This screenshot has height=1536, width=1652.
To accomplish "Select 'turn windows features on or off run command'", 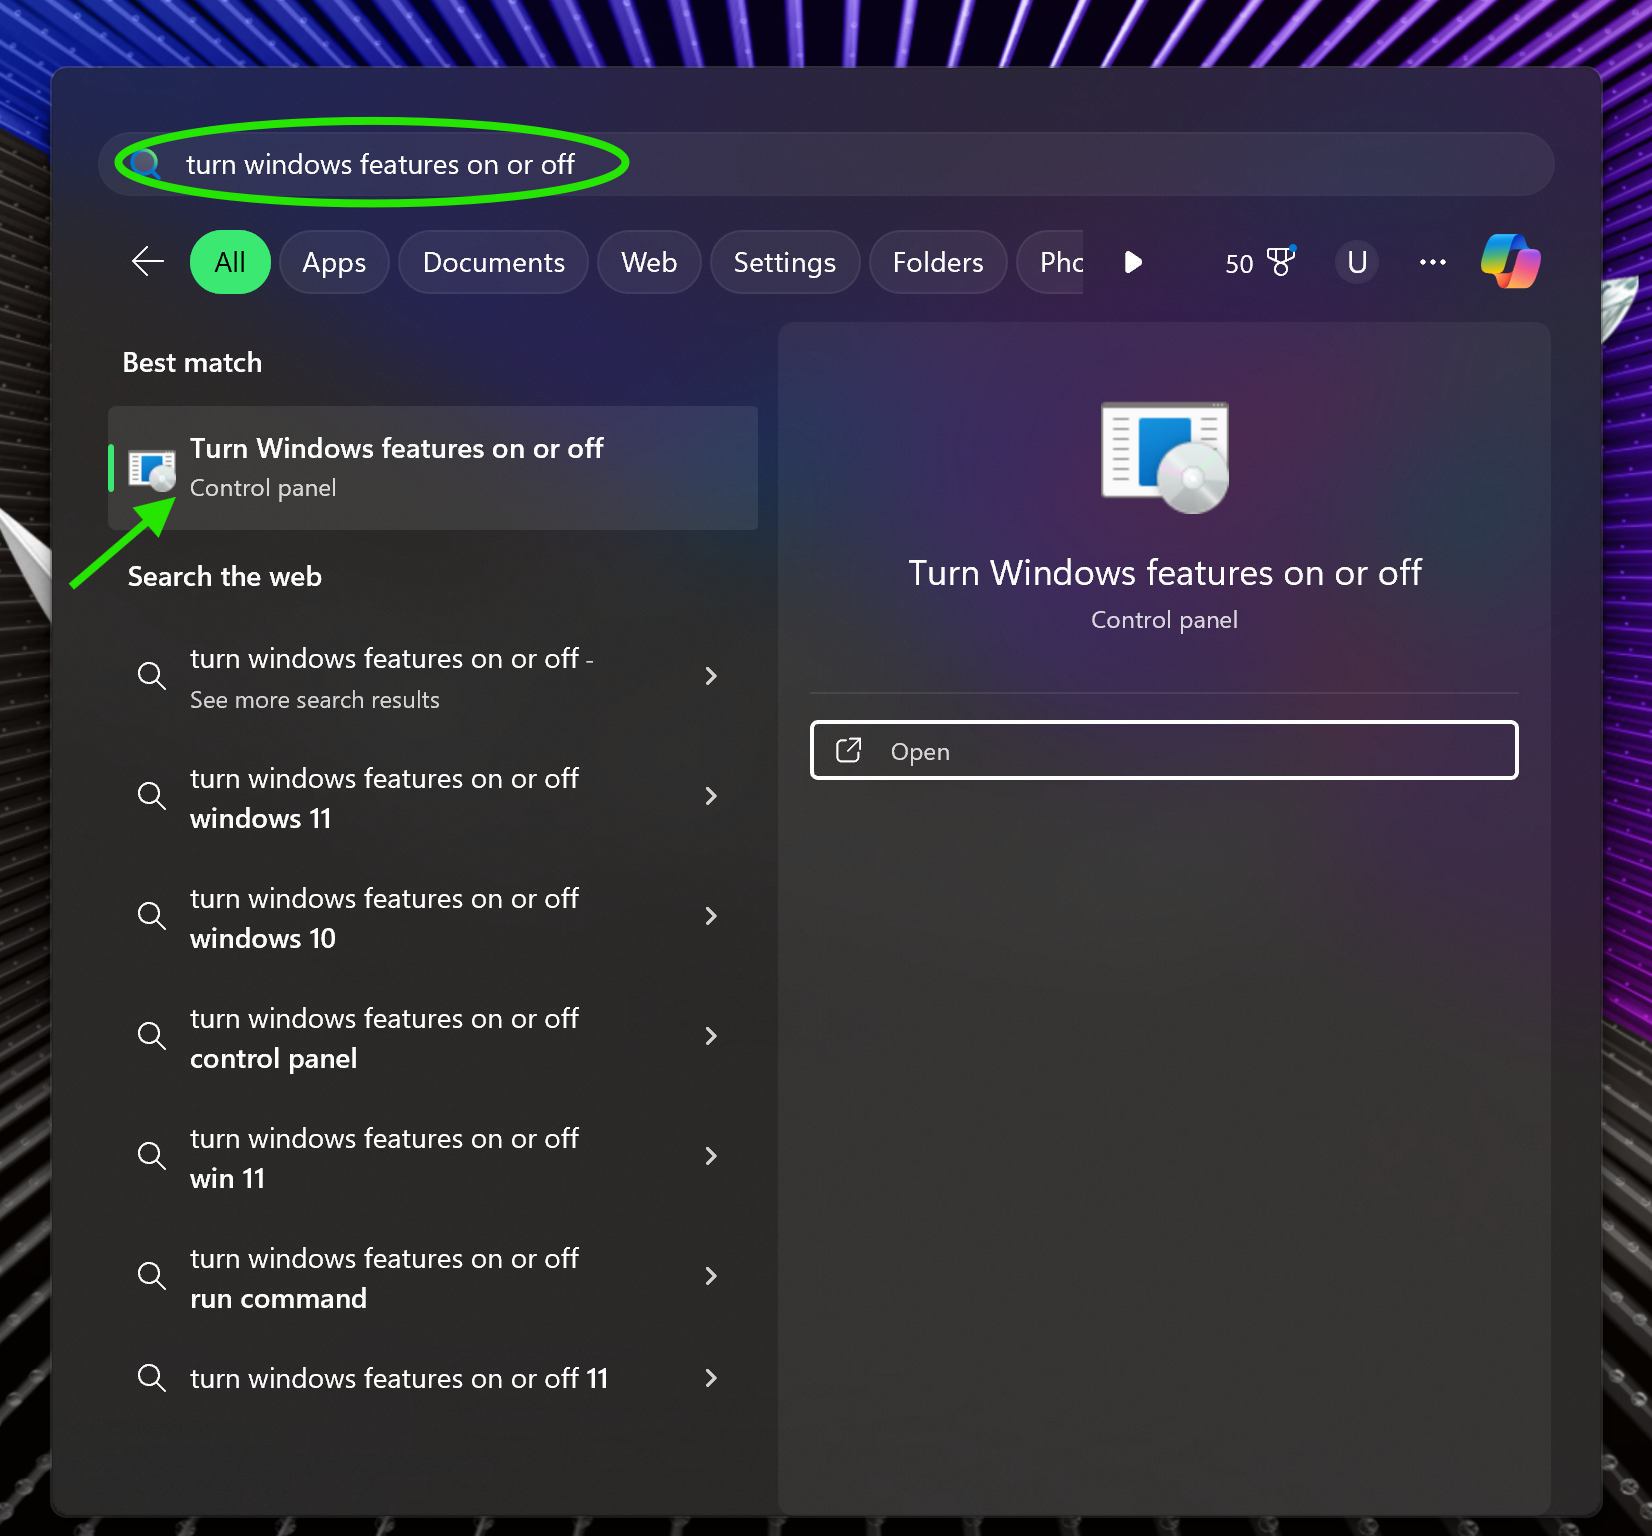I will point(433,1277).
